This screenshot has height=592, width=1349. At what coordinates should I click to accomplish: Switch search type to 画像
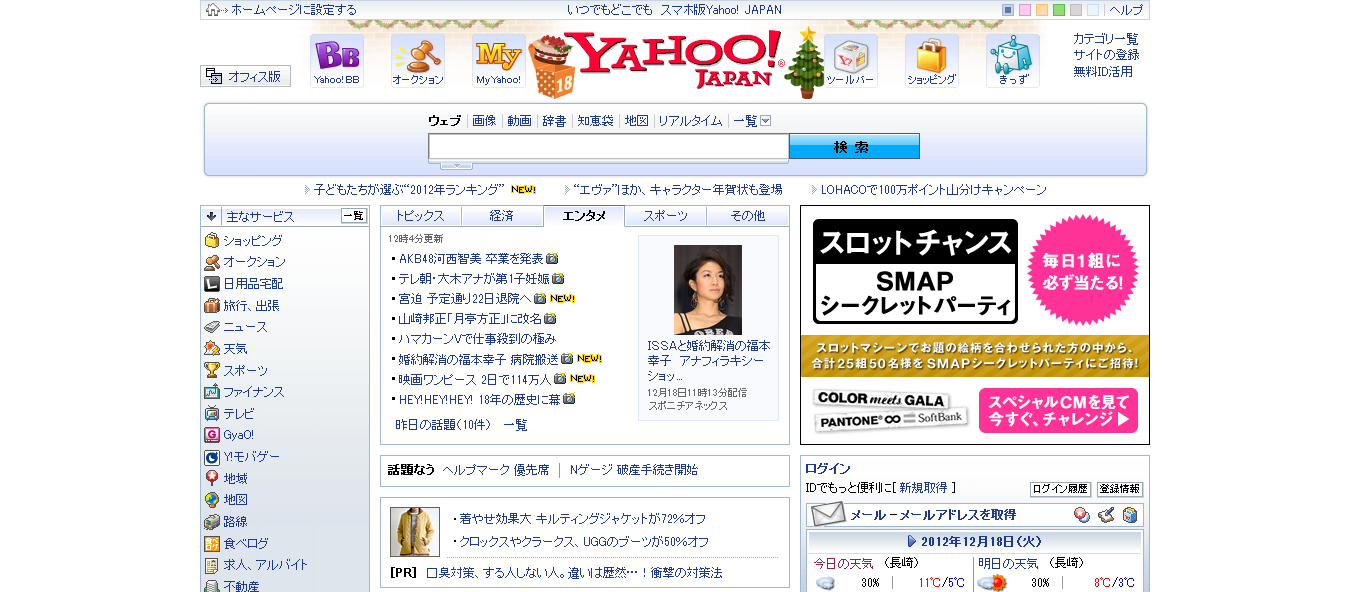(x=484, y=121)
